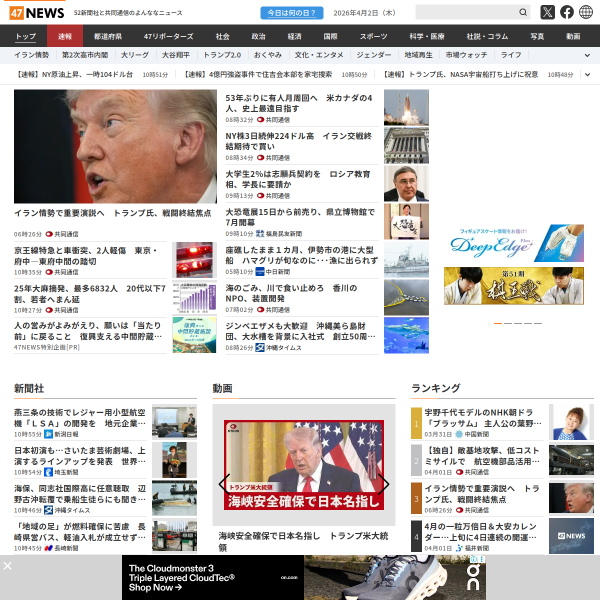Open the 社会 menu item
600x600 pixels.
tap(222, 36)
